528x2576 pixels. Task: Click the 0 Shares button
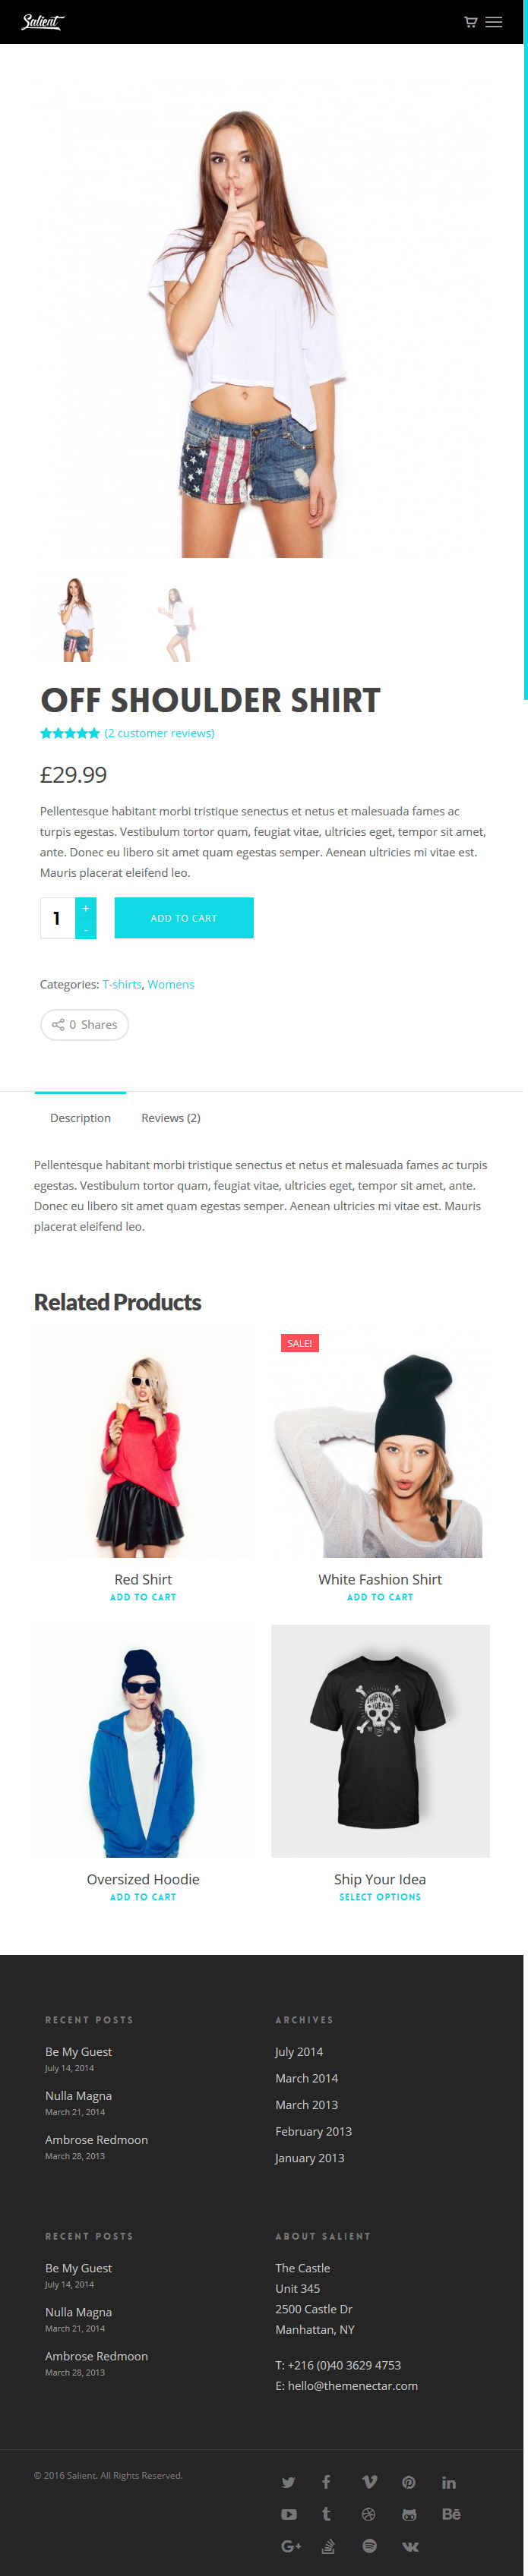point(84,1024)
